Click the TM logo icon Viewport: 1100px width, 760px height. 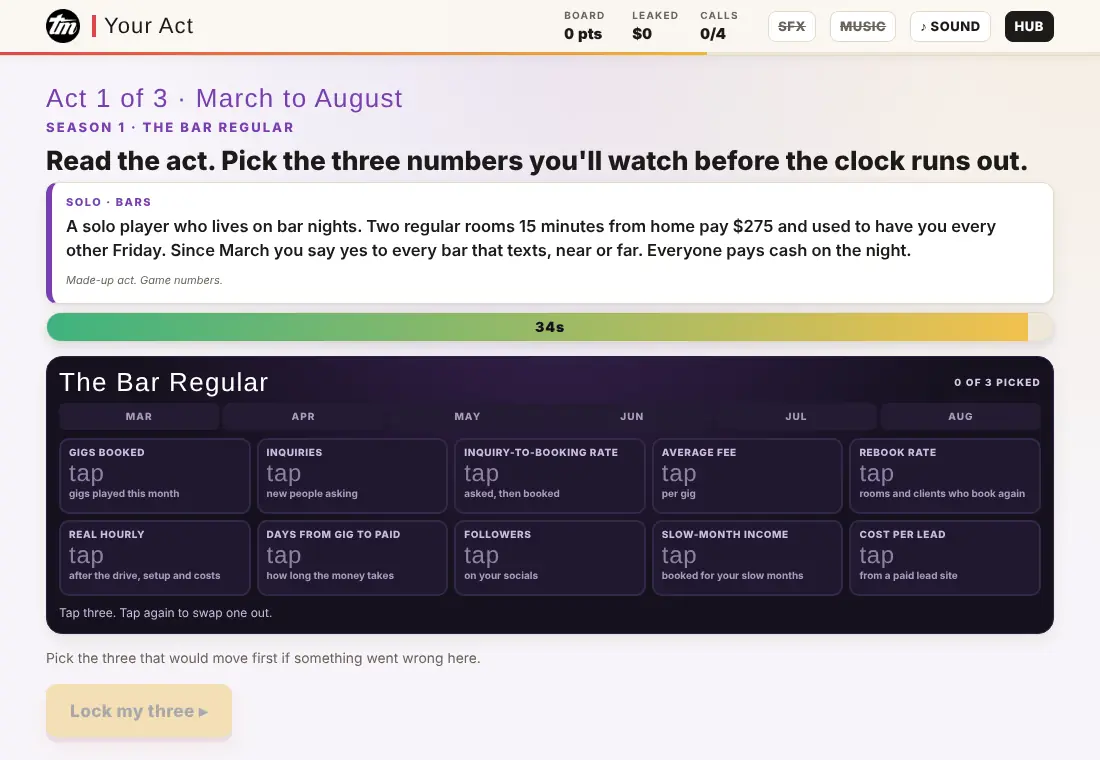coord(63,26)
